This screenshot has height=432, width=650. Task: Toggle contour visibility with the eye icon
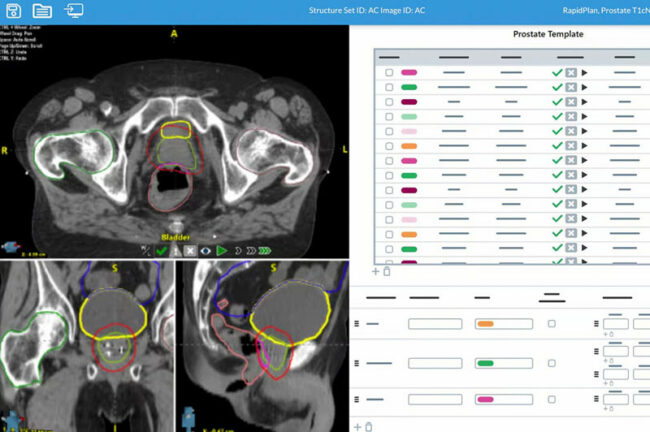tap(206, 251)
